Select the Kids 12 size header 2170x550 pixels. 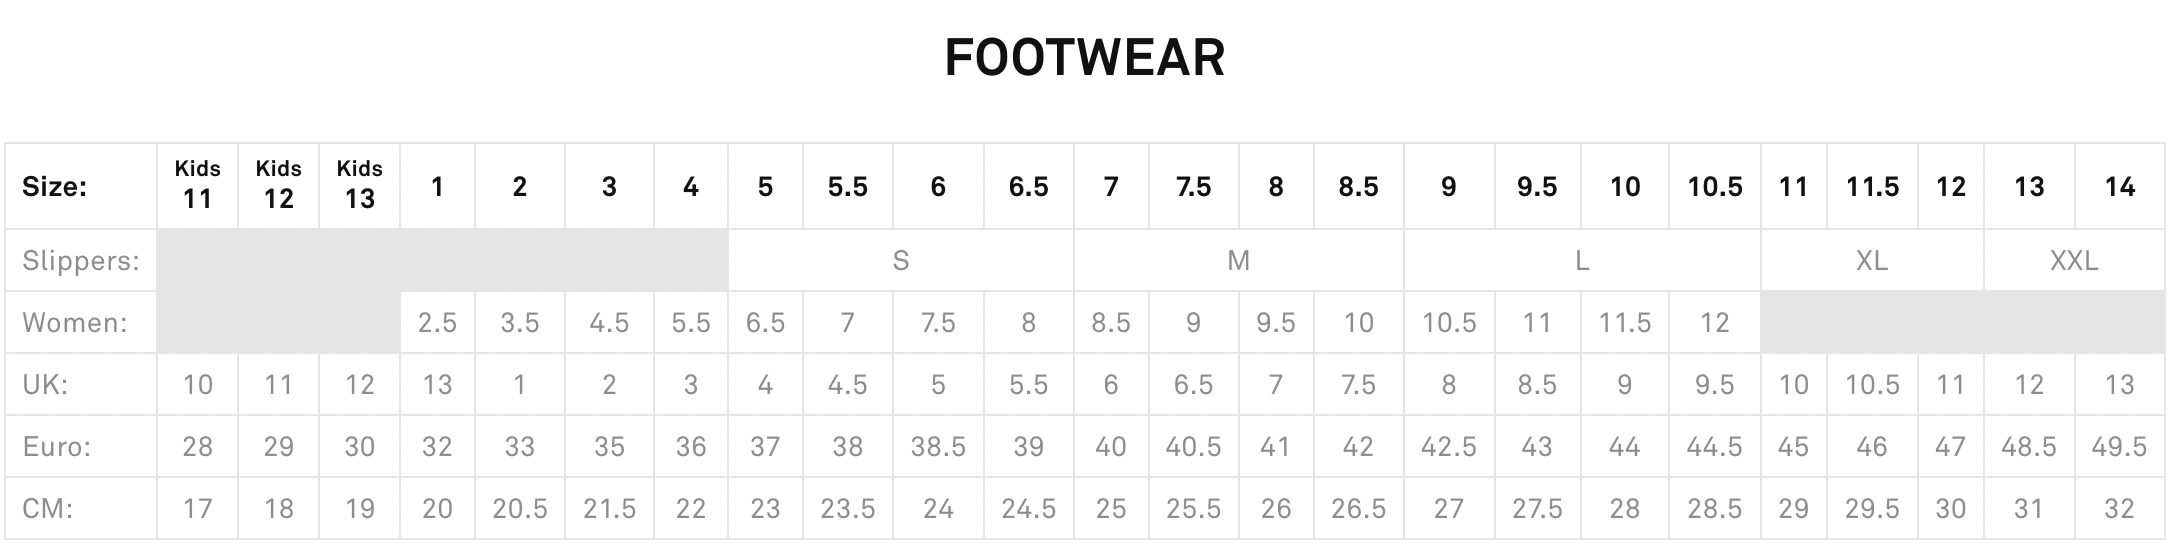(279, 186)
